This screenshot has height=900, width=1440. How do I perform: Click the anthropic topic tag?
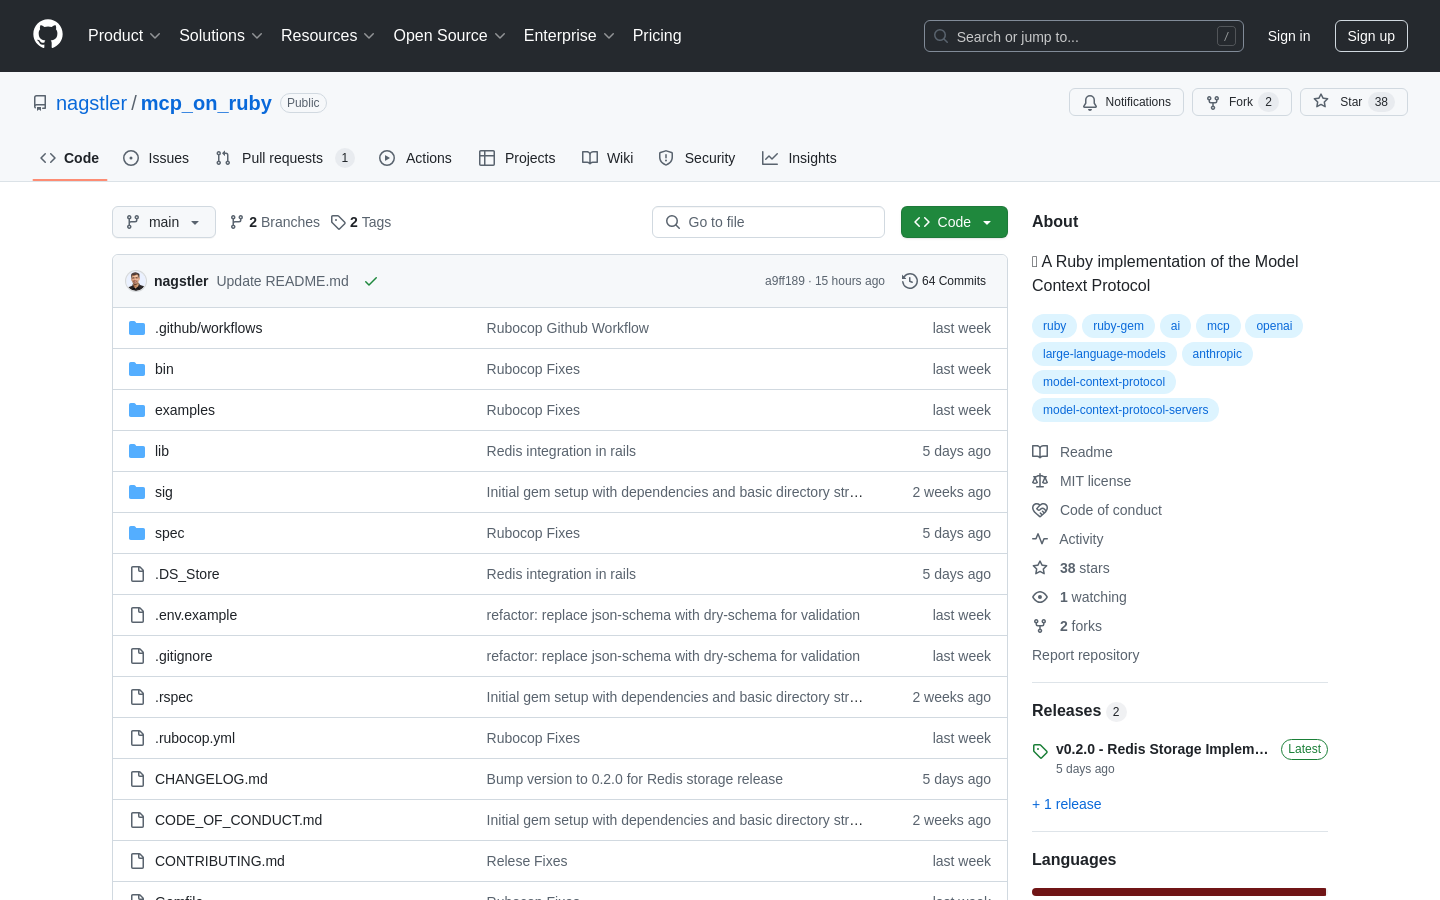1217,354
